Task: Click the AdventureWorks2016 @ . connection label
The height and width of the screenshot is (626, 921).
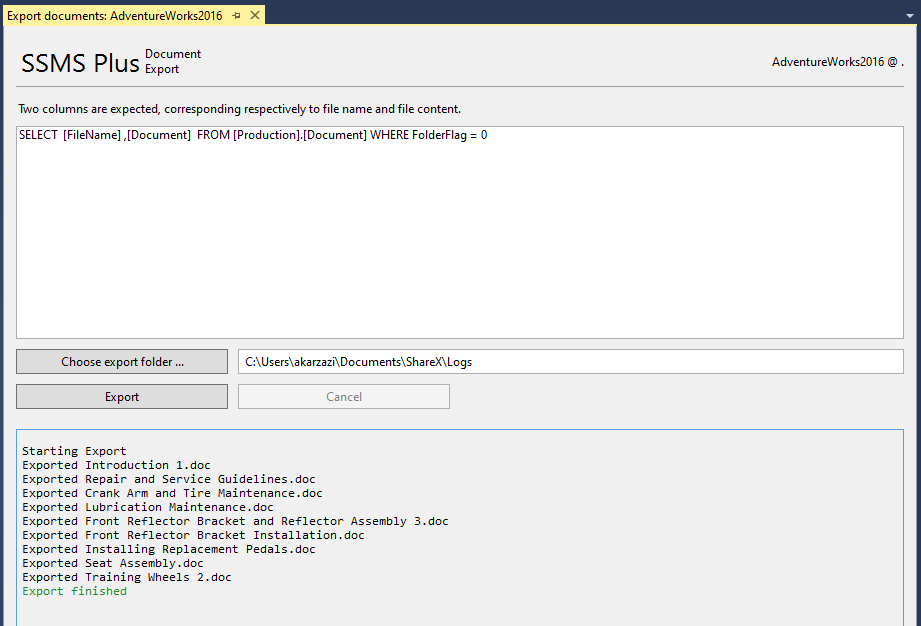Action: 837,62
